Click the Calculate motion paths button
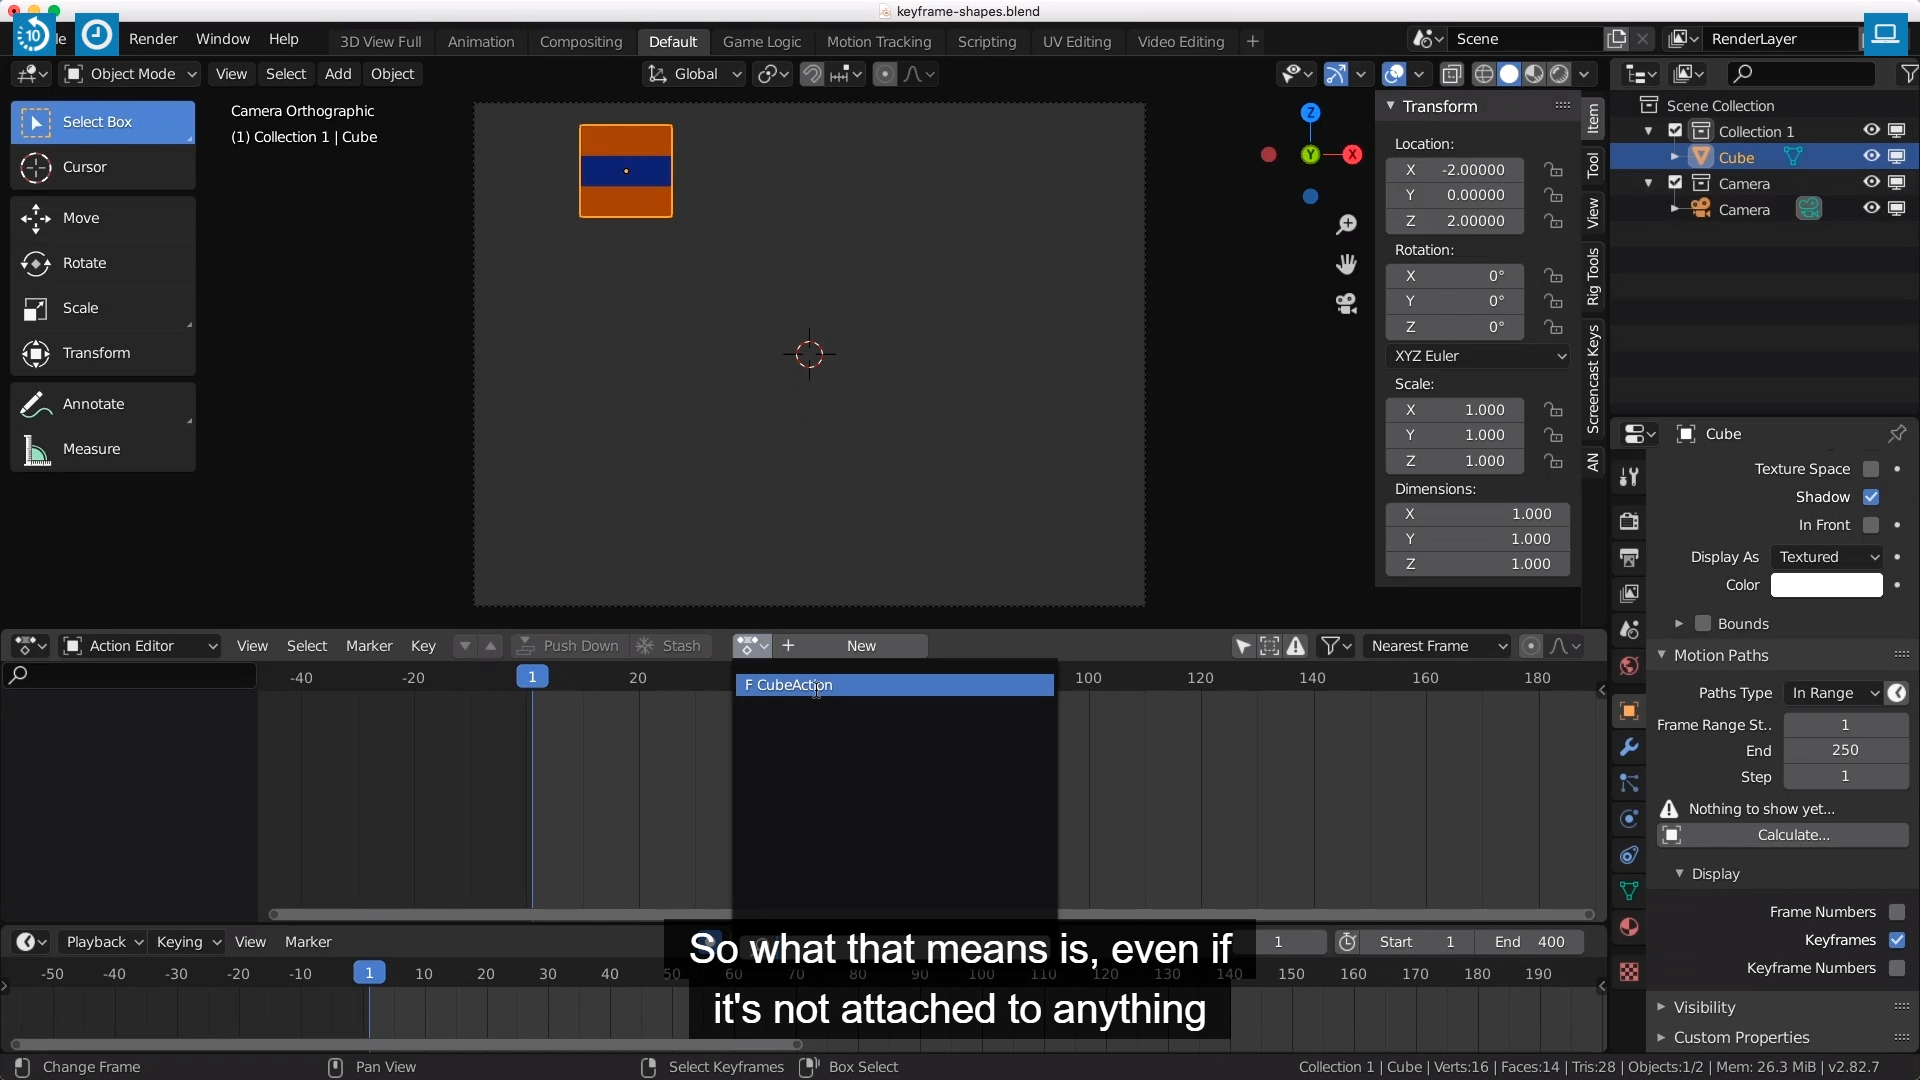 click(1793, 835)
